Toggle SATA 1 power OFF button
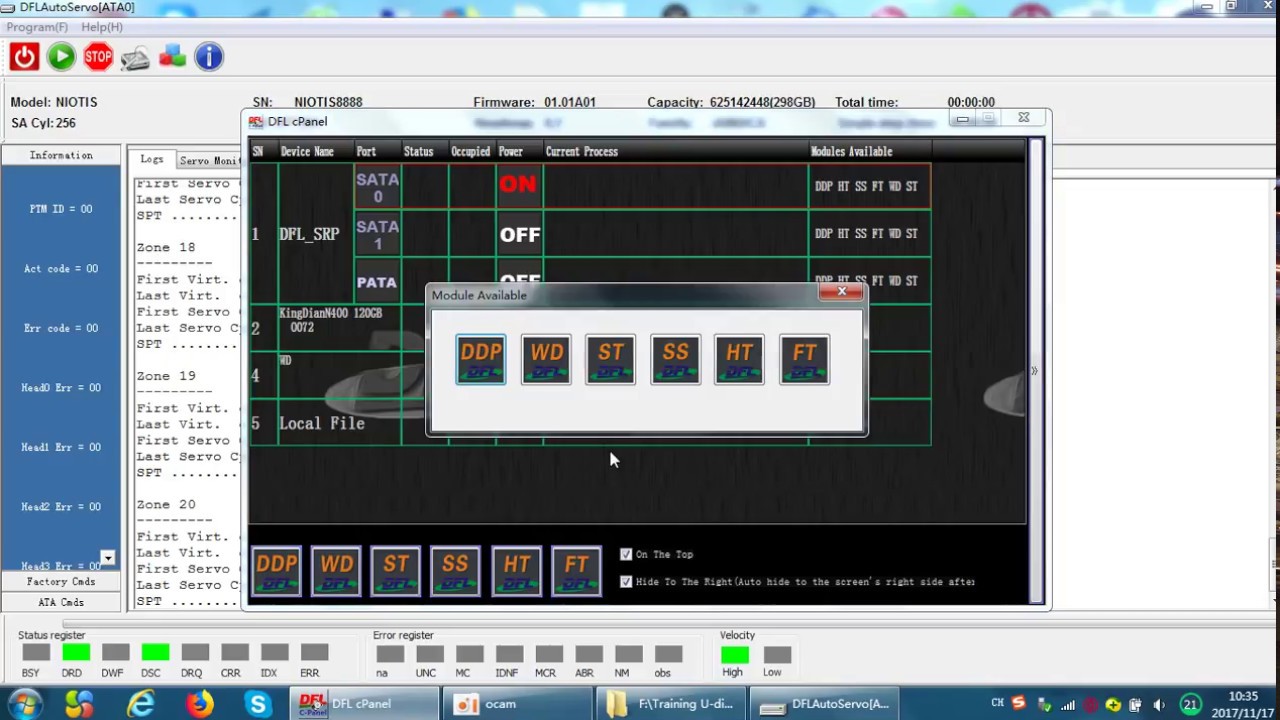Screen dimensions: 1280x720 click(519, 234)
